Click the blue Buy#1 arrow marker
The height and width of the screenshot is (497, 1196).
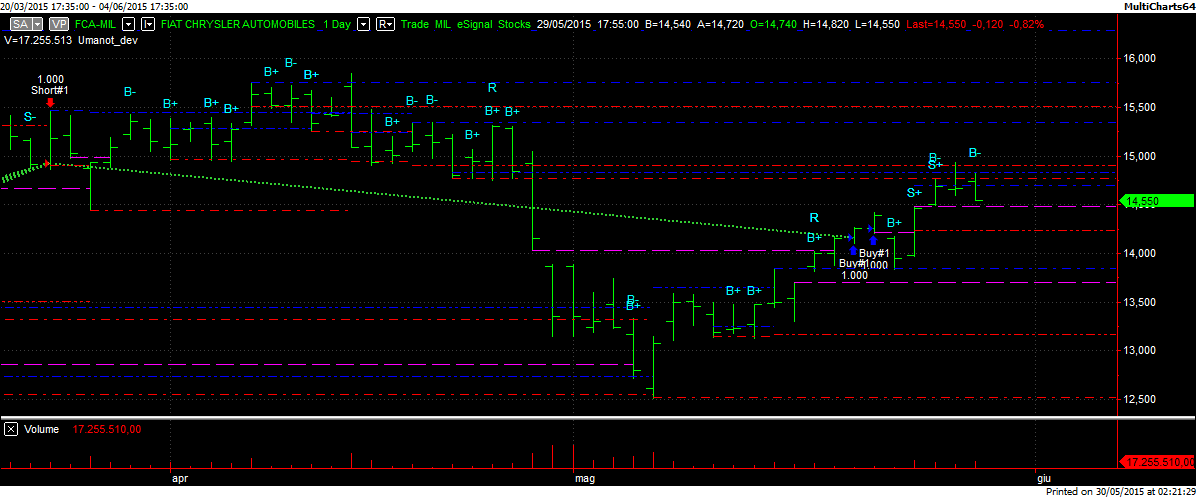pos(873,240)
